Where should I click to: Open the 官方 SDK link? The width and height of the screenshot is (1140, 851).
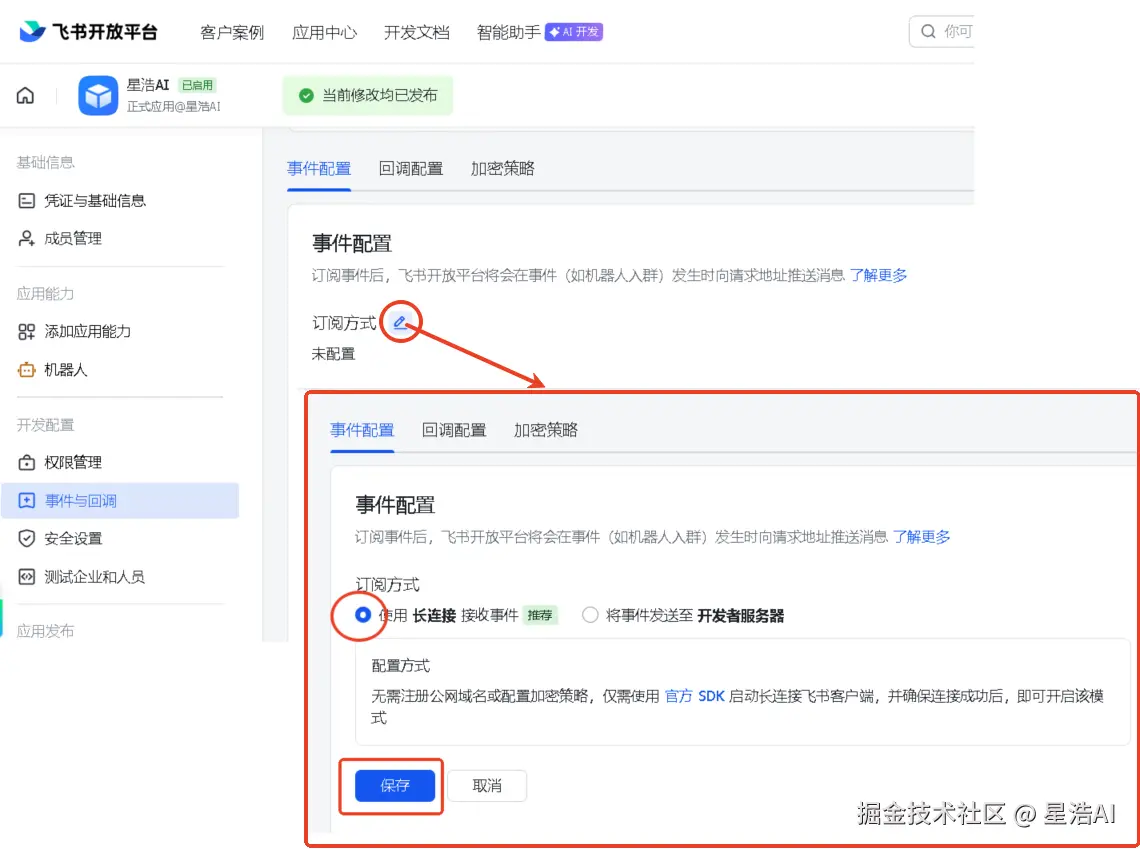point(694,696)
